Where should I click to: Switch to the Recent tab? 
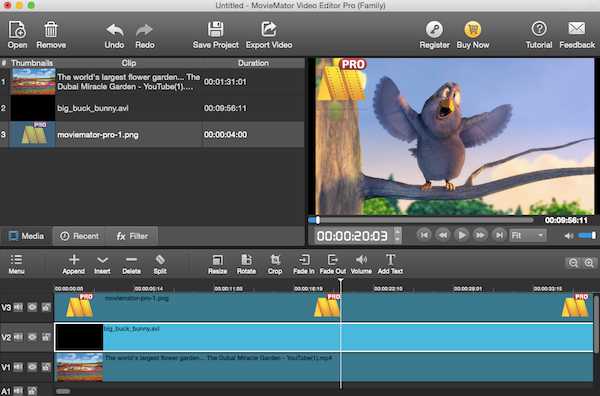[80, 236]
